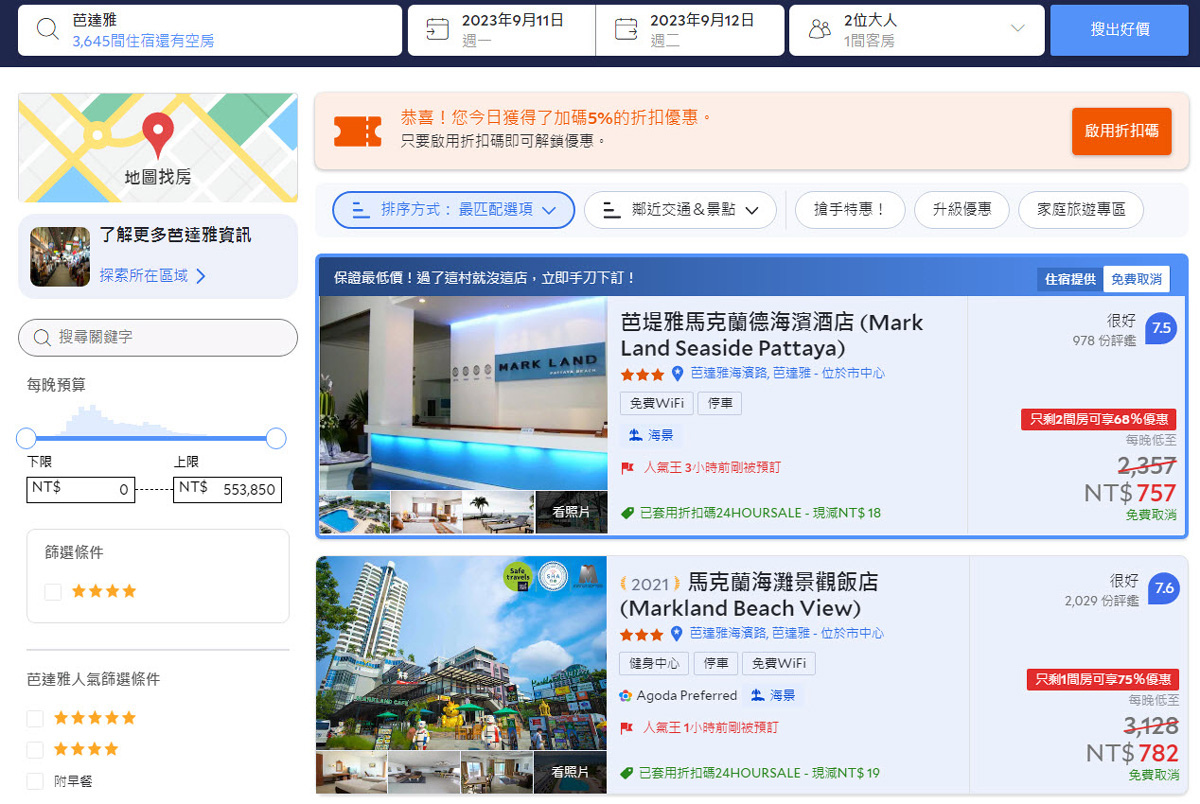The height and width of the screenshot is (804, 1200).
Task: Check the four-star box under 芭達雅人氣篩選條件
Action: (36, 750)
